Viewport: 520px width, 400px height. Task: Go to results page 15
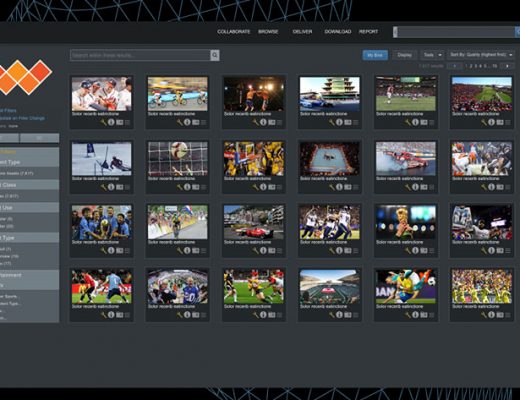[495, 66]
